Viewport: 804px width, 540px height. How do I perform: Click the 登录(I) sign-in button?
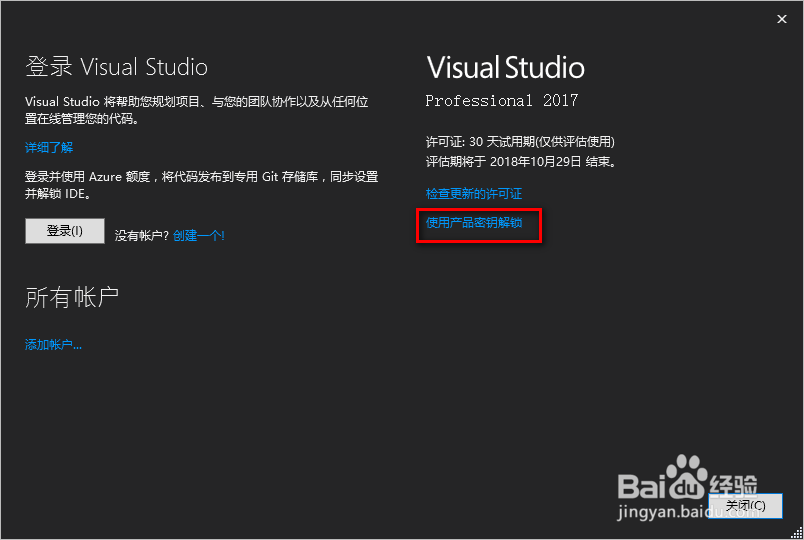(65, 231)
